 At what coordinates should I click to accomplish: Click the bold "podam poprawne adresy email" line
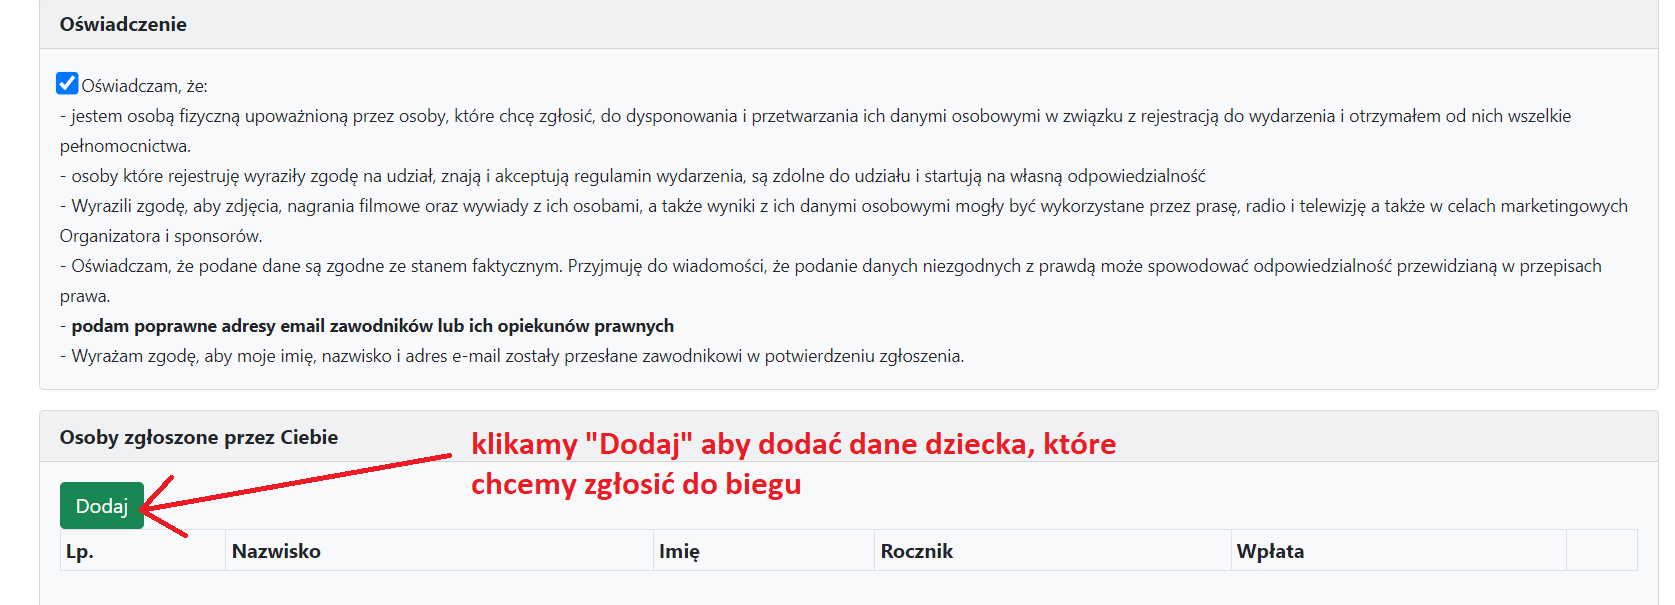pyautogui.click(x=372, y=326)
